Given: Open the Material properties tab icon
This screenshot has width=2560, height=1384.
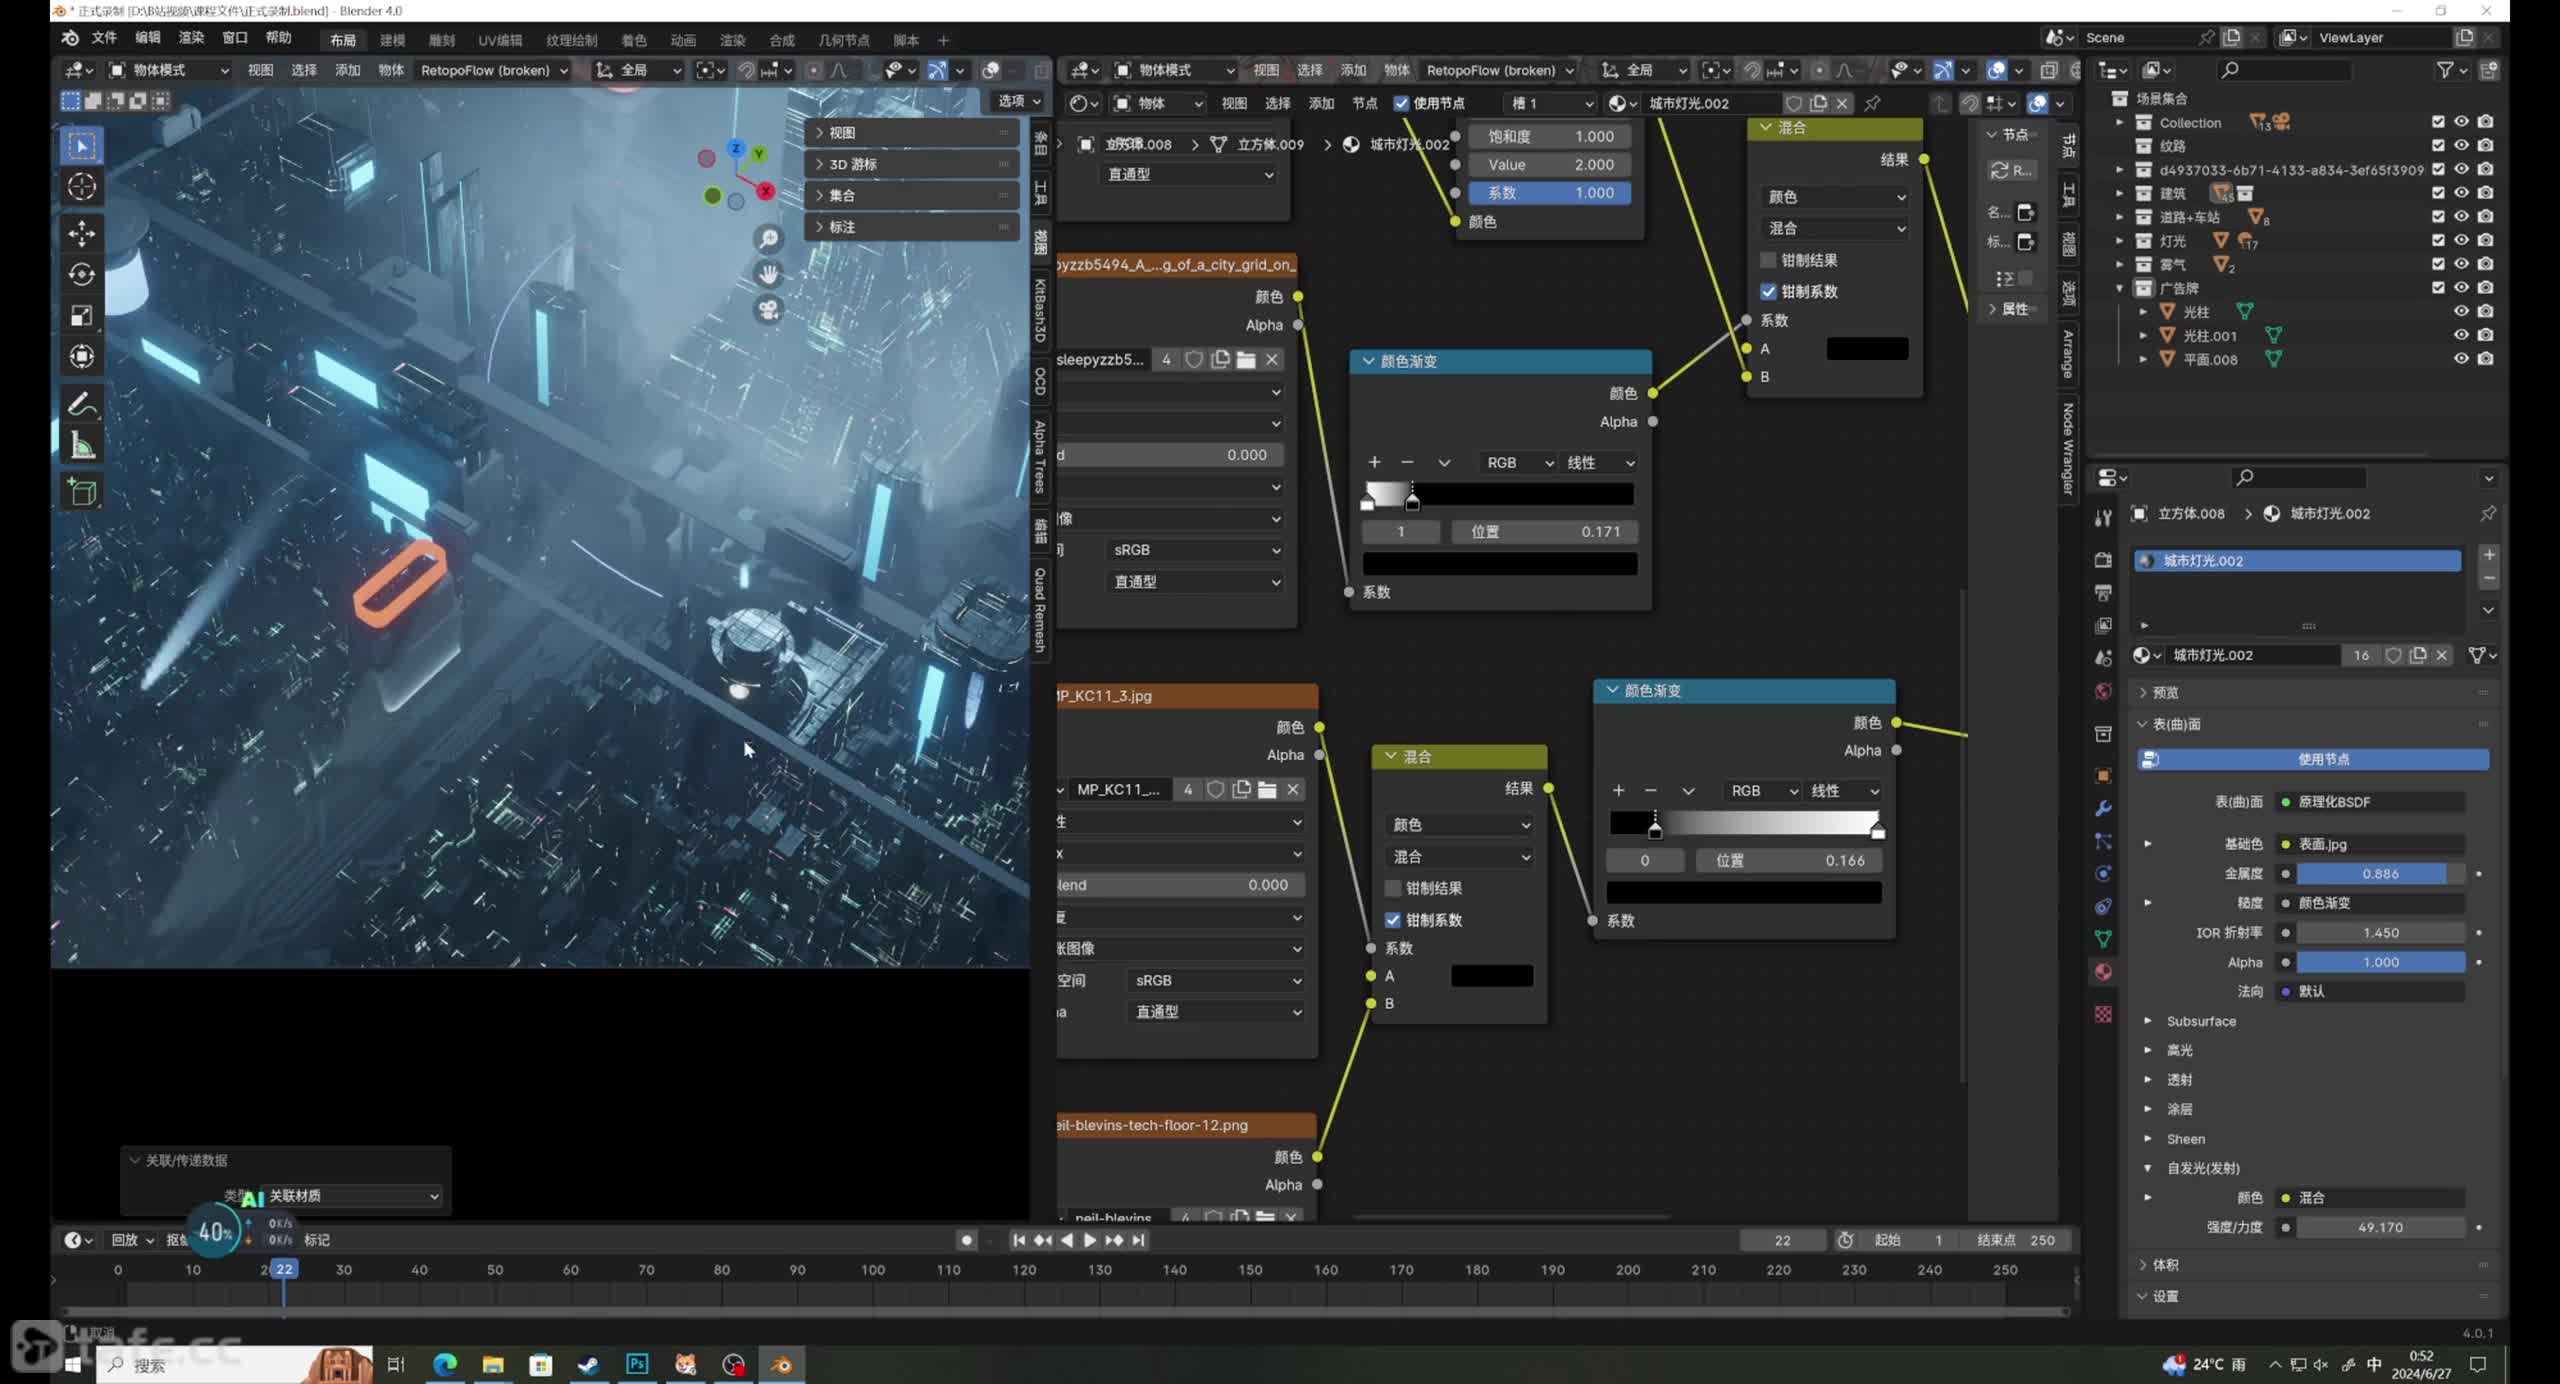Looking at the screenshot, I should tap(2103, 972).
